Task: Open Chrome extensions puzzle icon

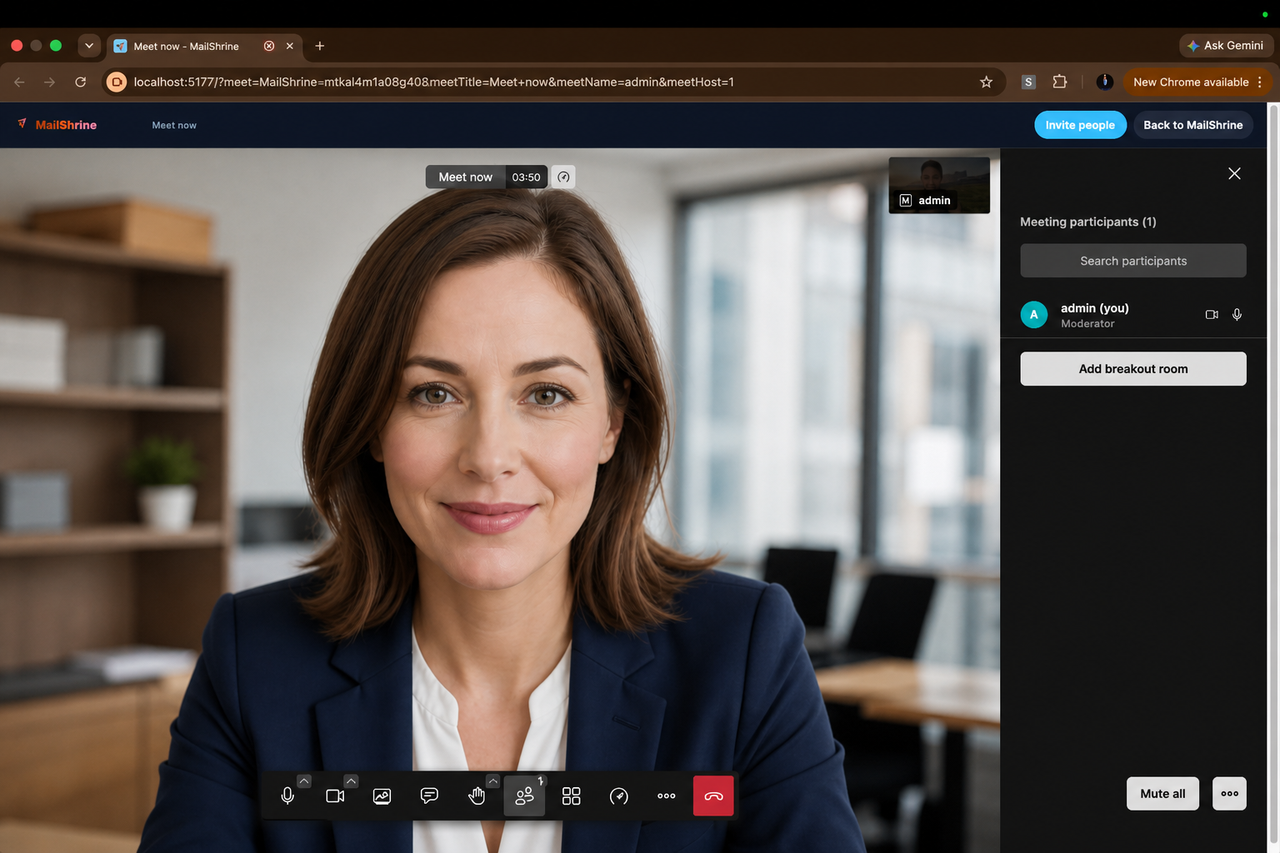Action: [x=1060, y=82]
